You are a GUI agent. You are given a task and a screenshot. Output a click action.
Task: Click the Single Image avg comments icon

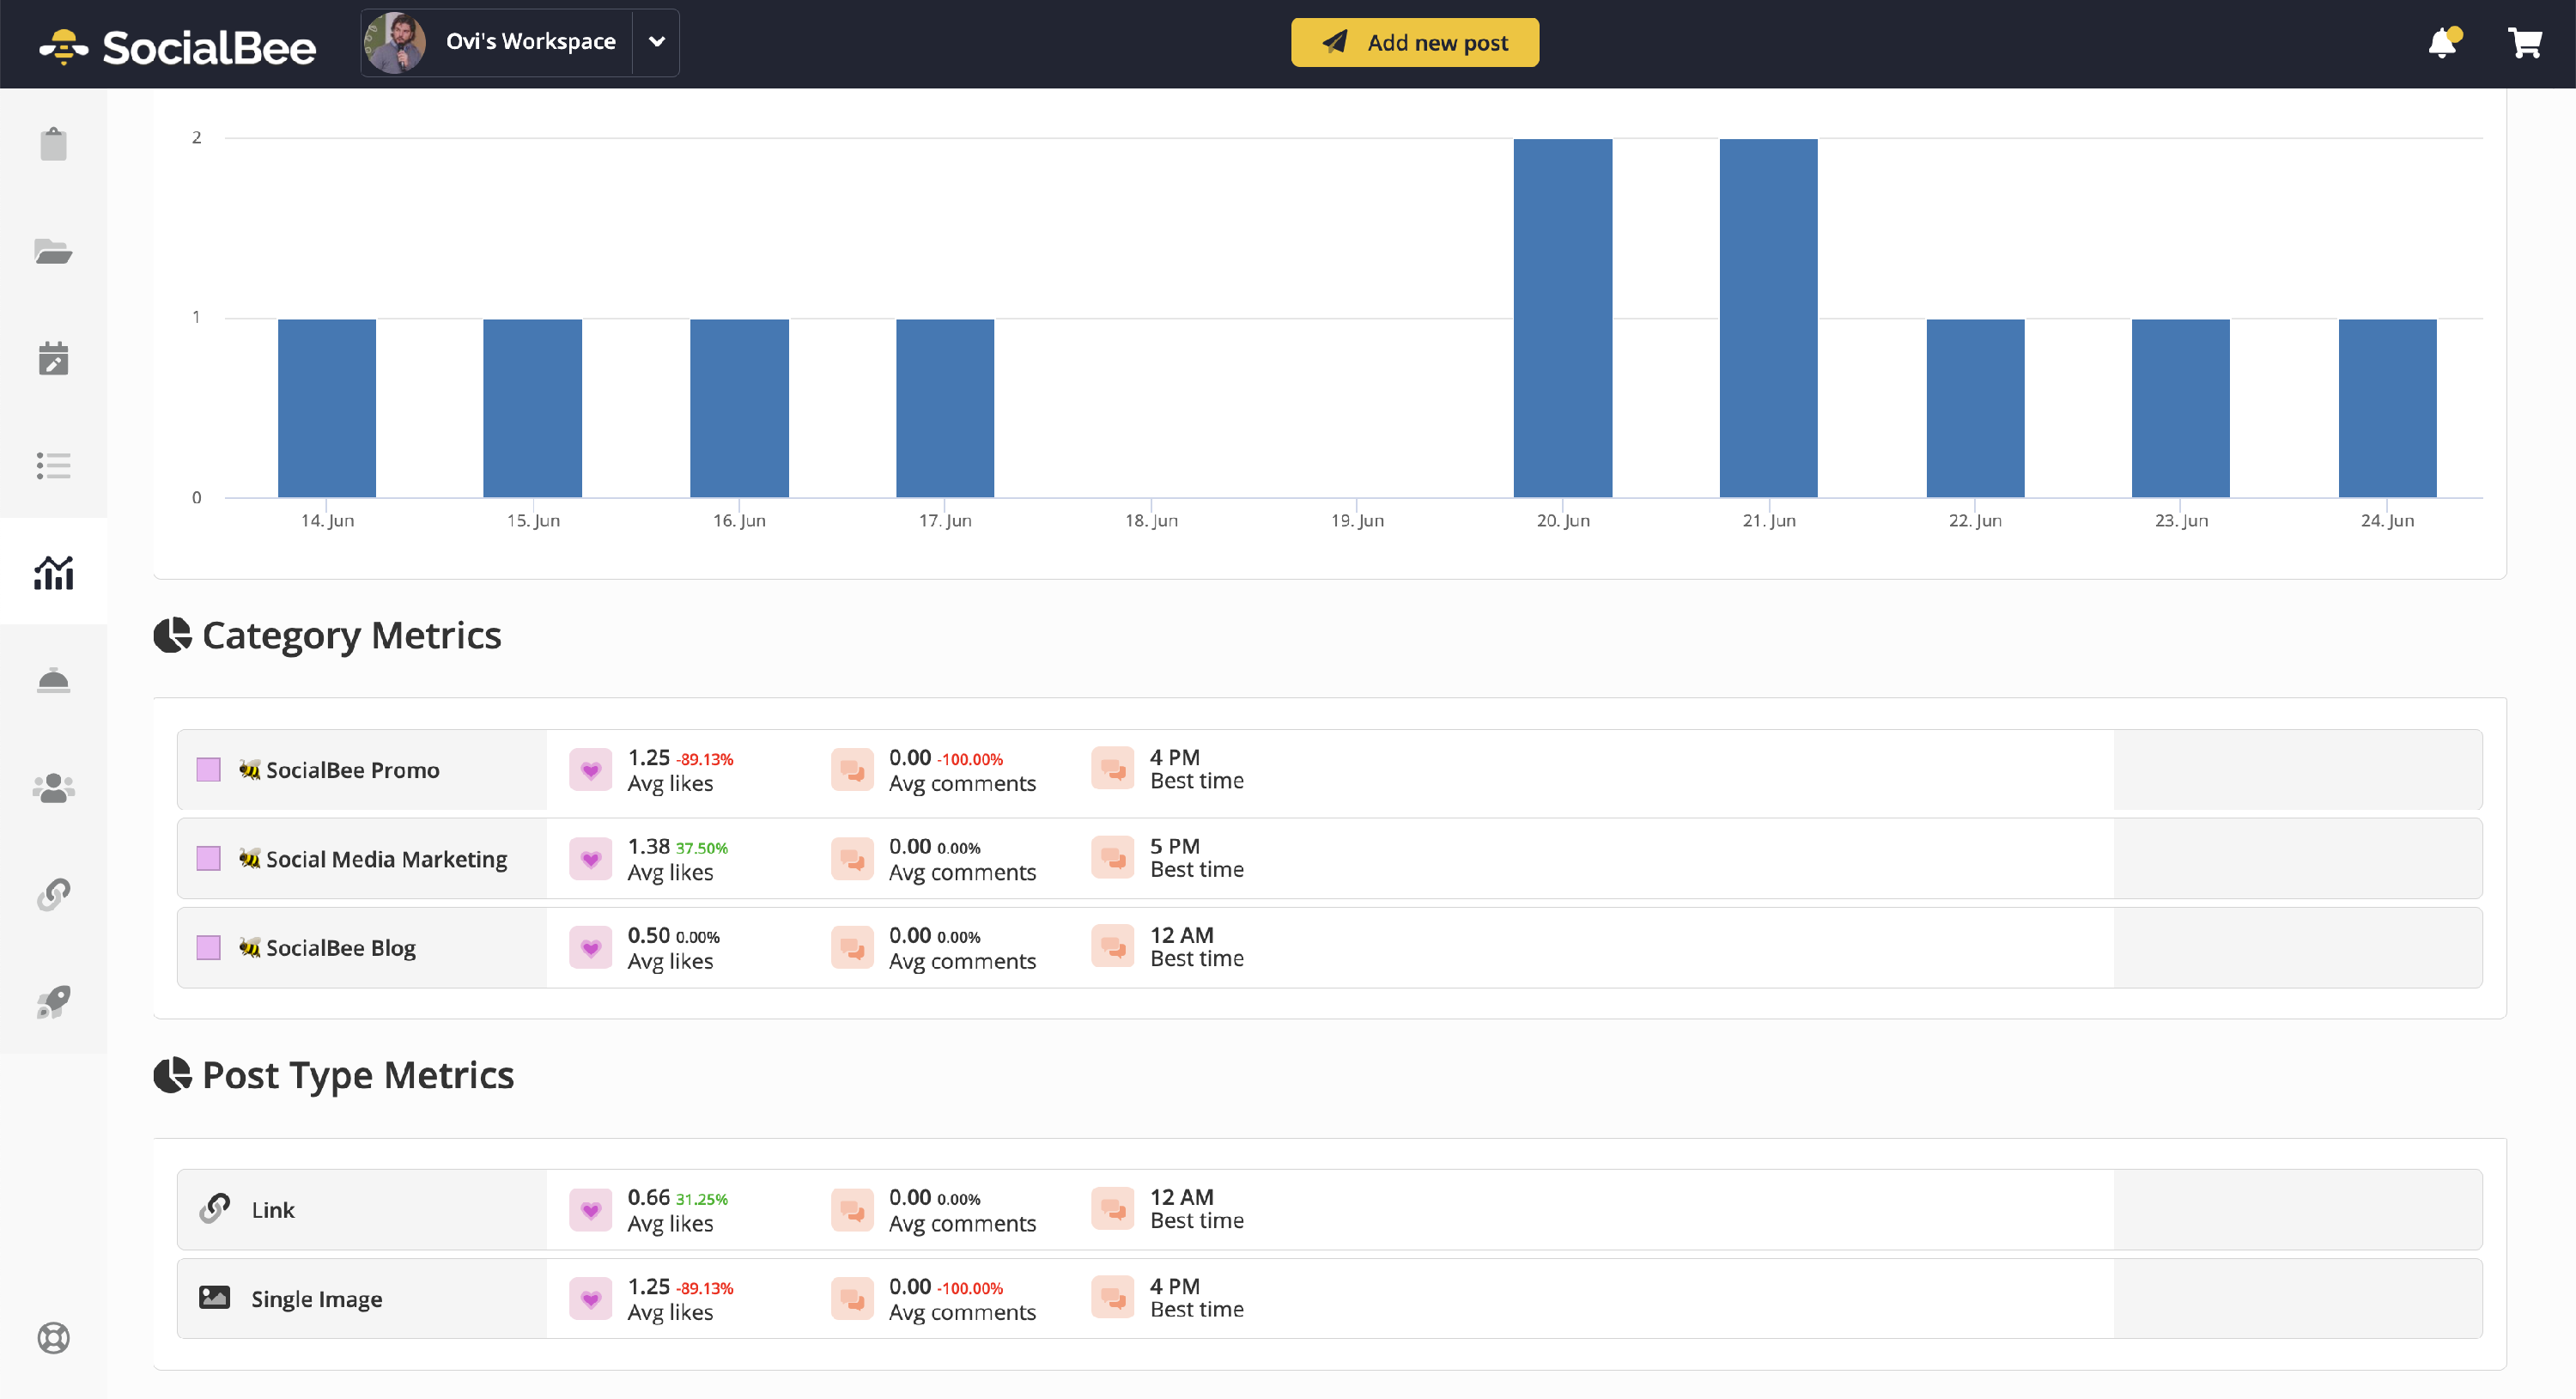852,1298
